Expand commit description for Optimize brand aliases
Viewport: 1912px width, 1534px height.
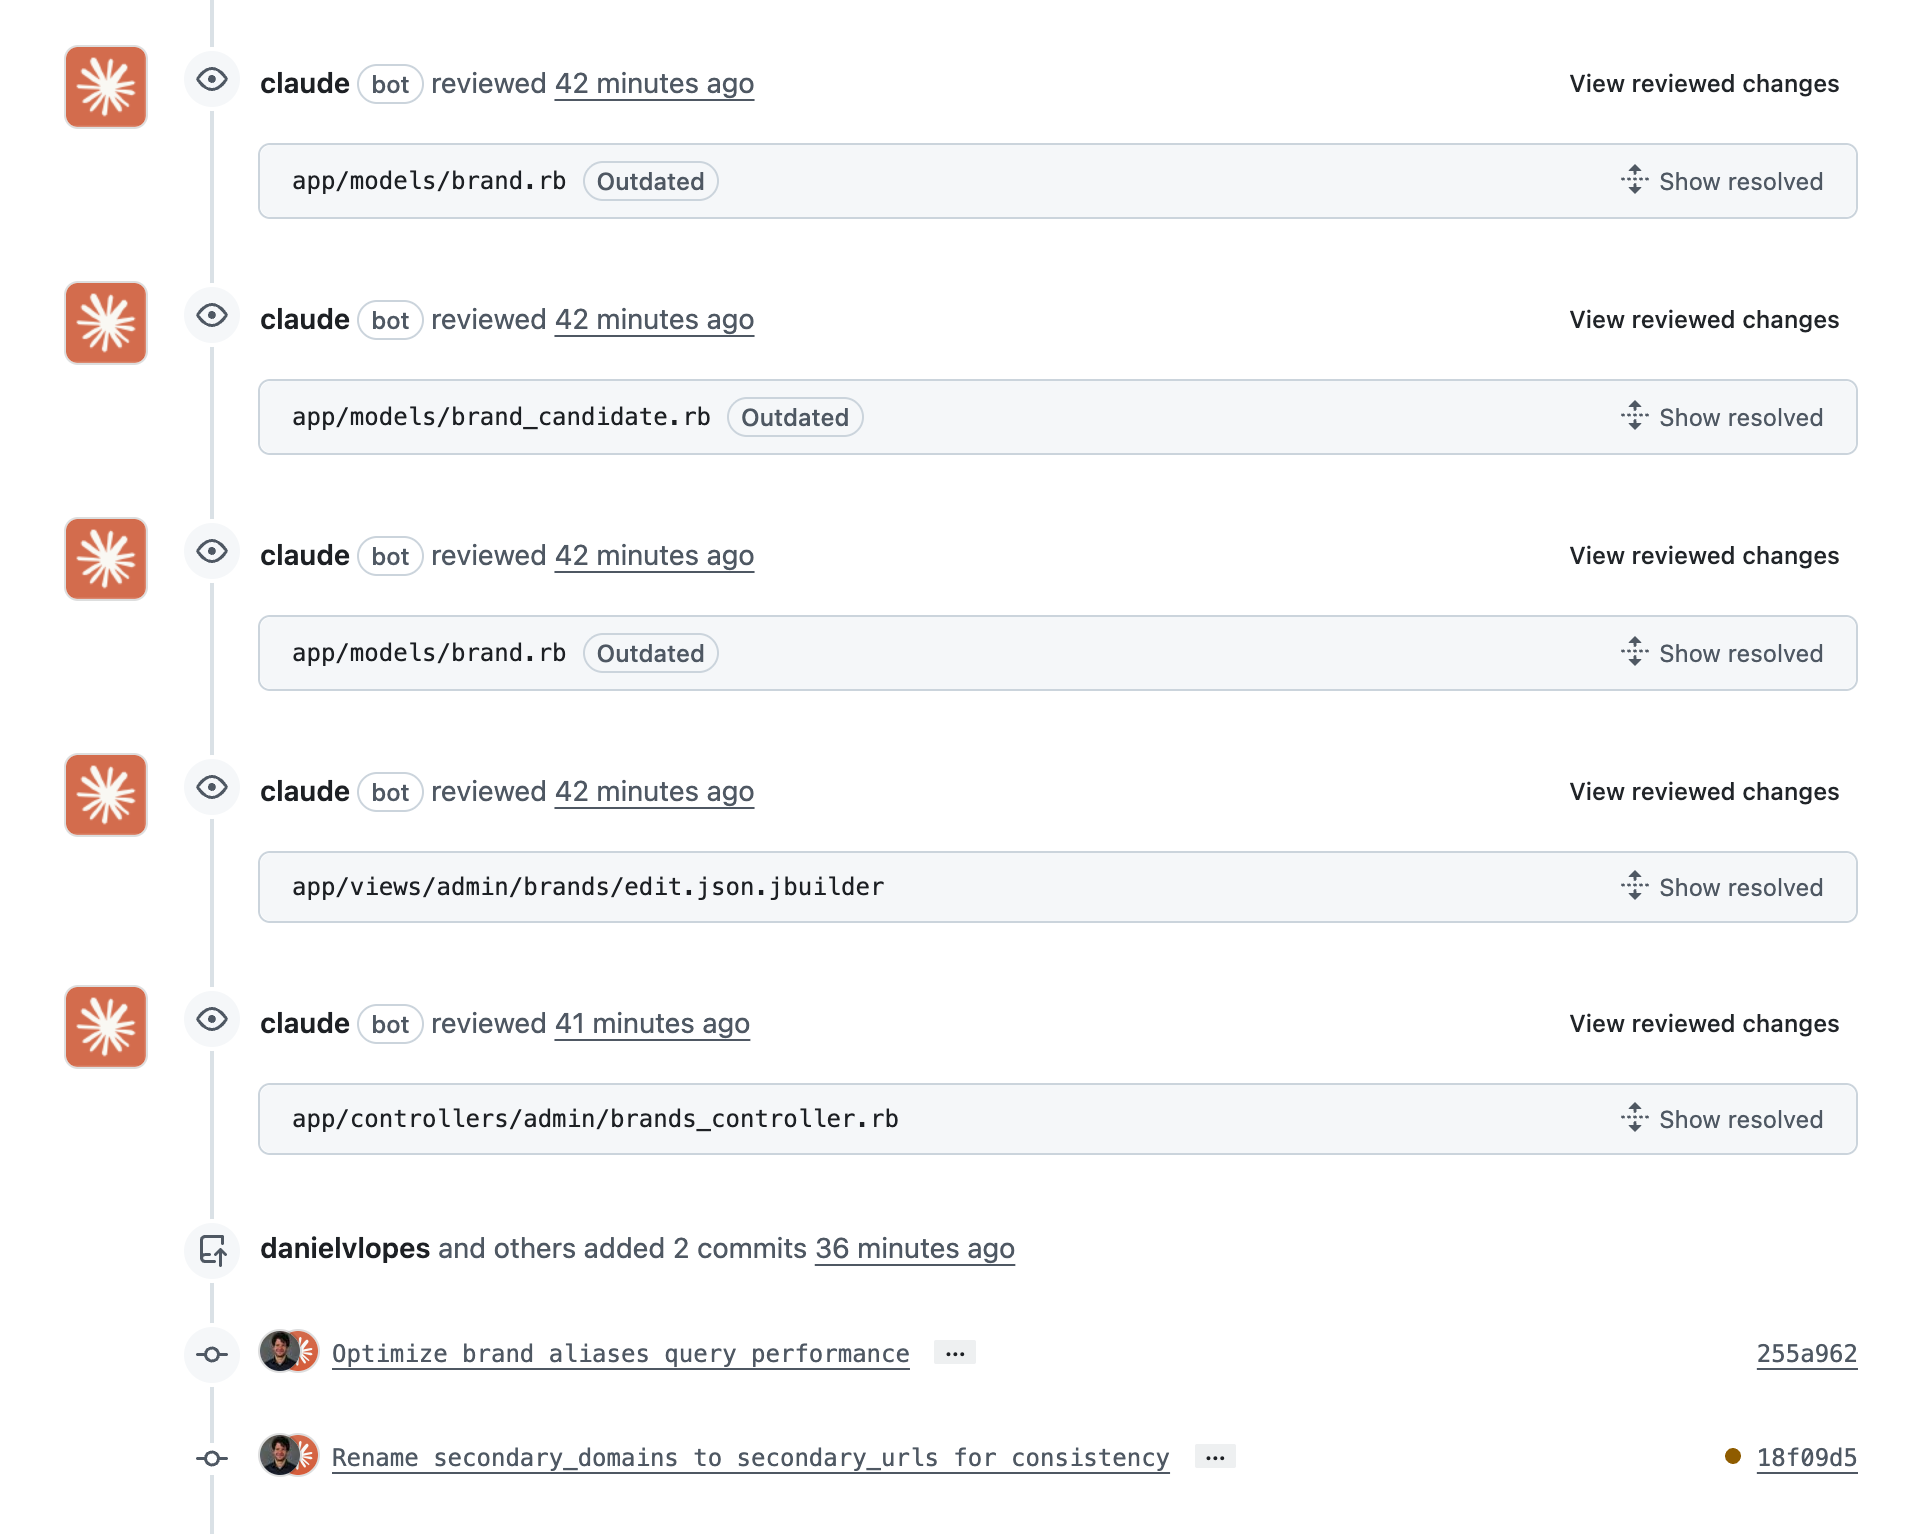point(955,1353)
